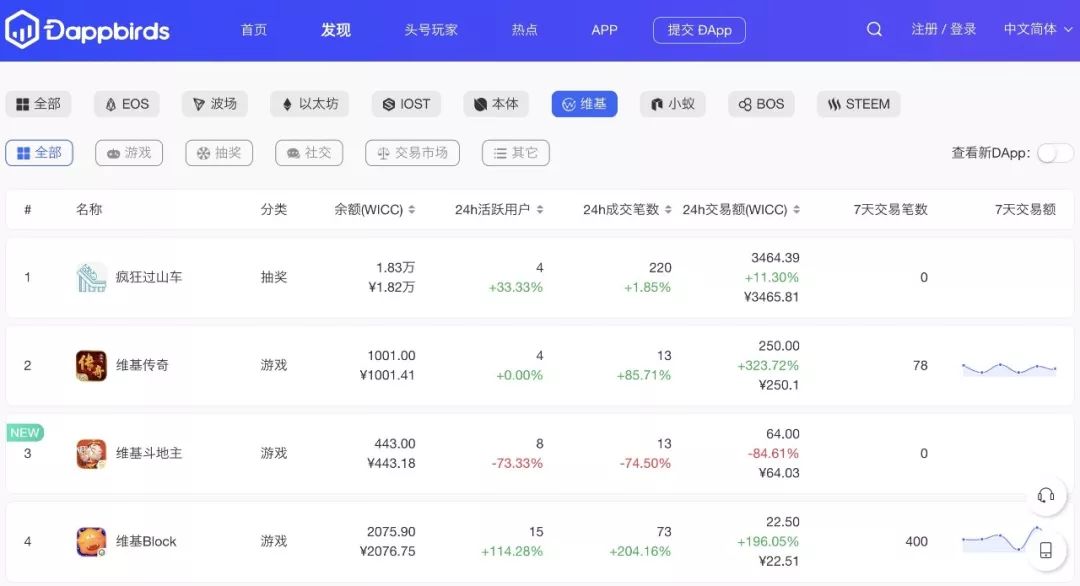This screenshot has width=1080, height=586.
Task: Open APP navigation item
Action: [604, 30]
